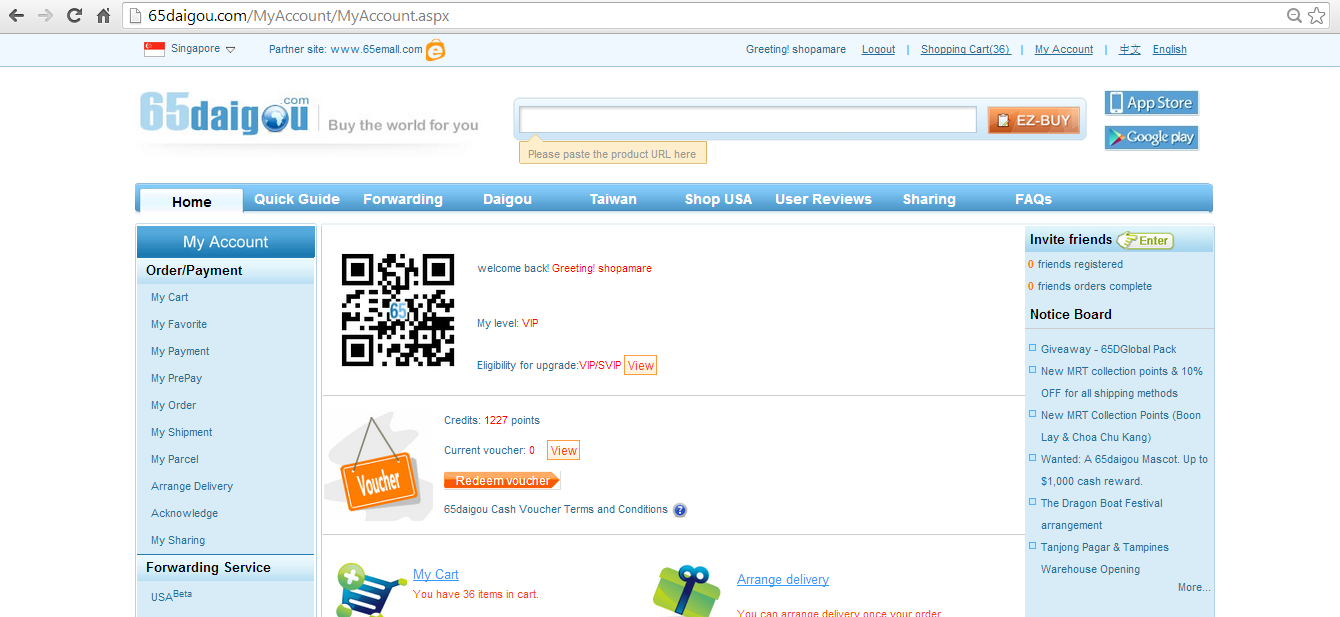The height and width of the screenshot is (617, 1340).
Task: Open My Favorite in sidebar
Action: 179,324
